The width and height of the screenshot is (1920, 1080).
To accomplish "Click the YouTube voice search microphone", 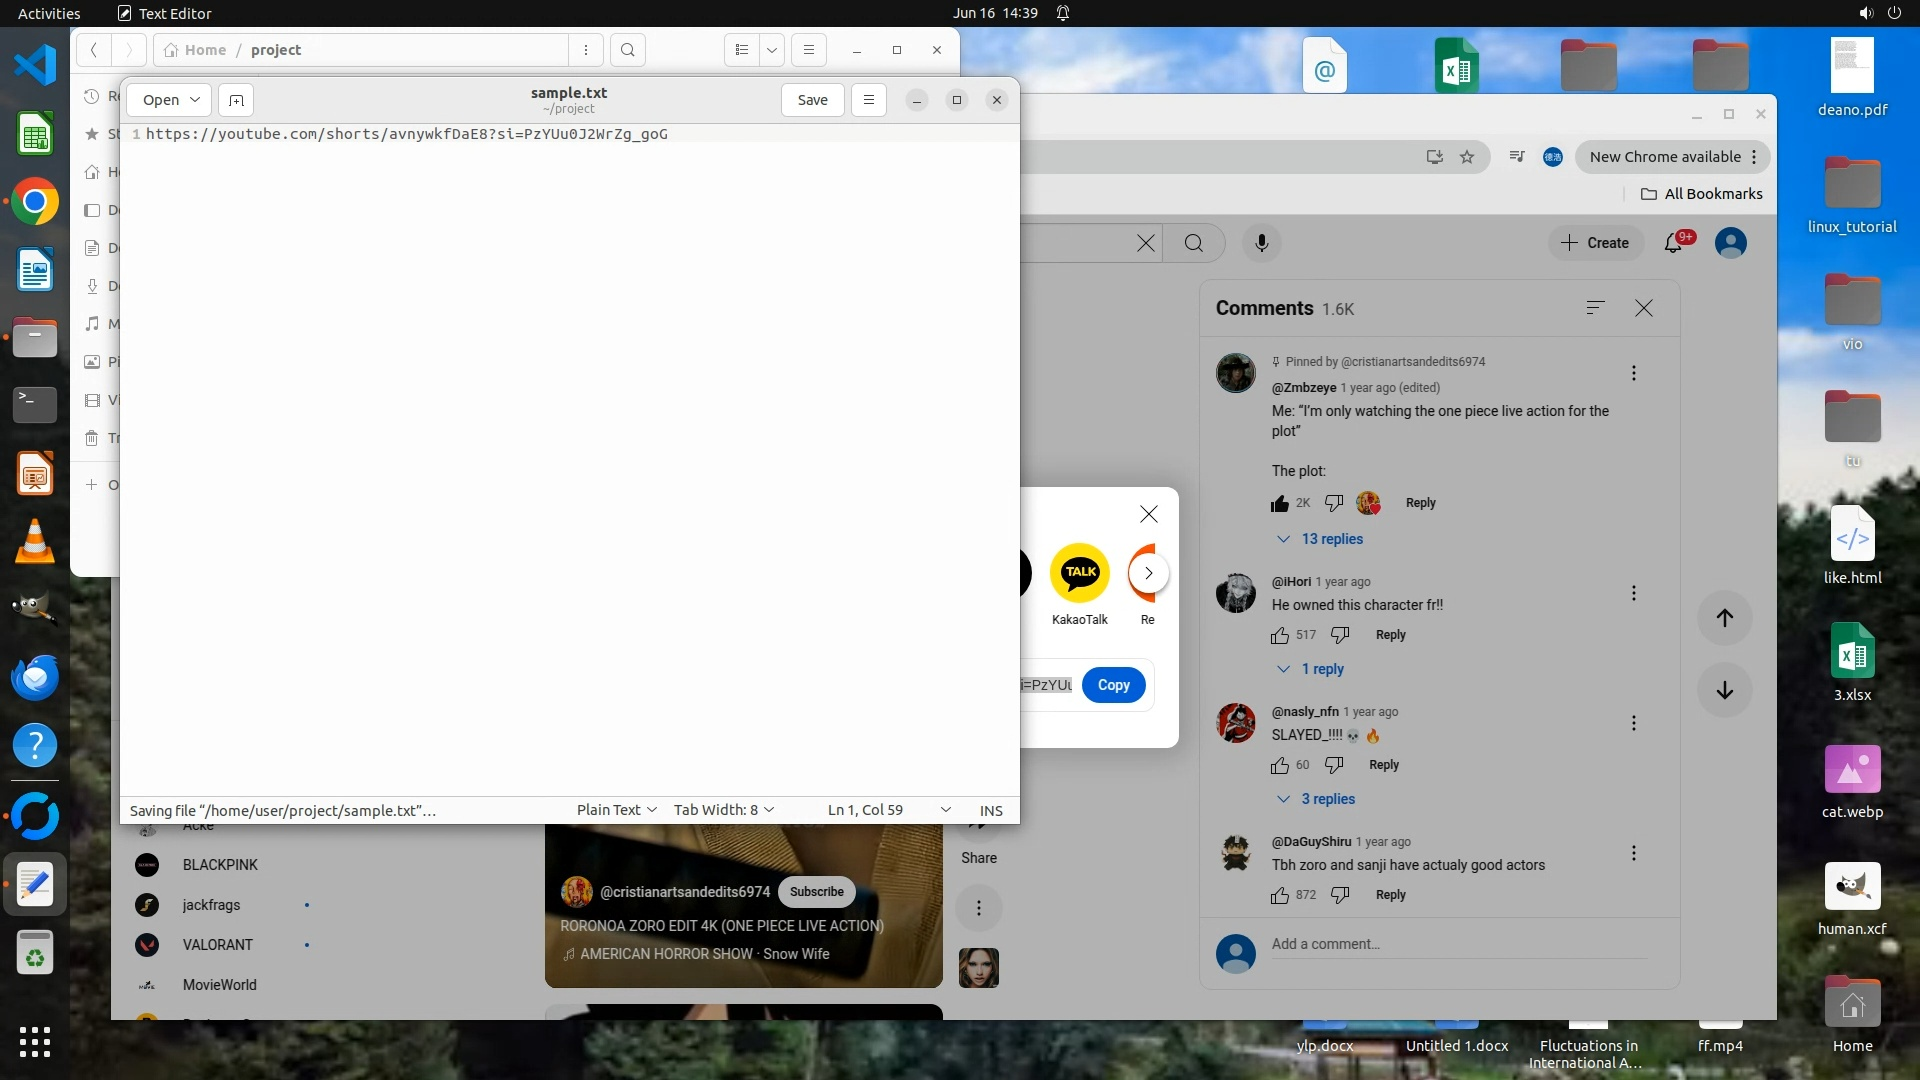I will click(1261, 243).
